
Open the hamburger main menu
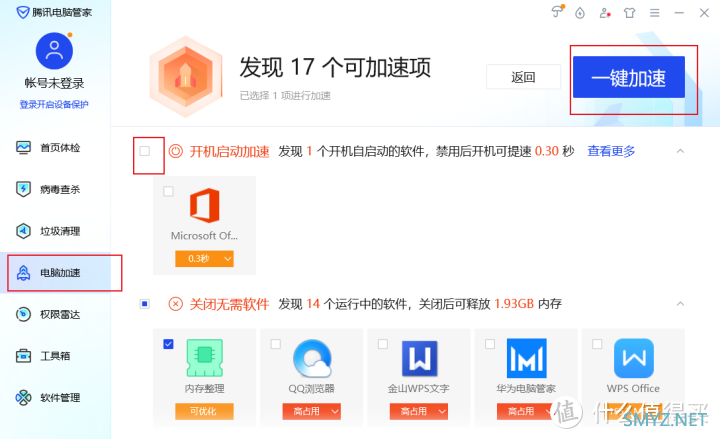655,13
